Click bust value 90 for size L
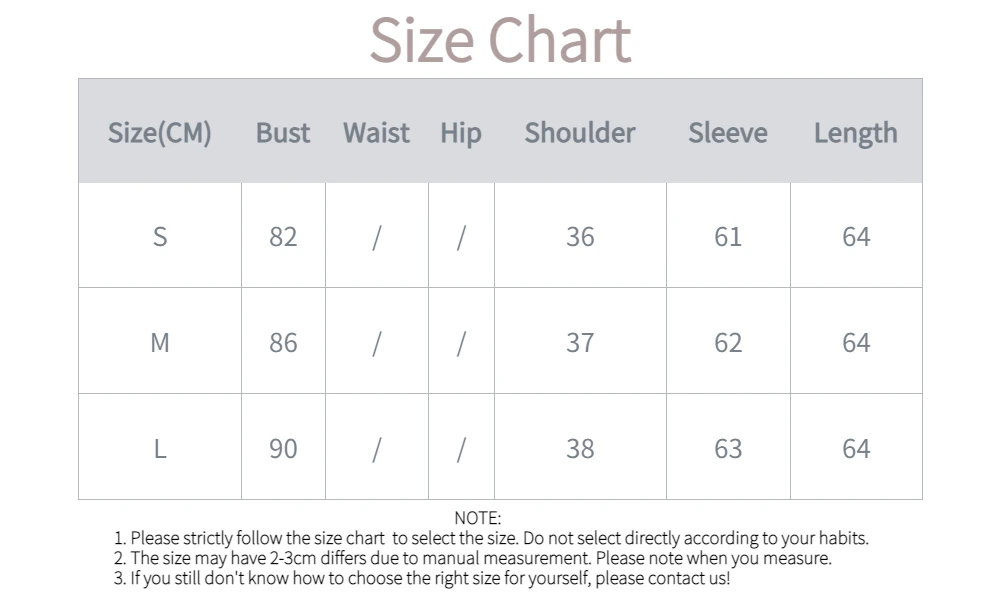 (283, 449)
